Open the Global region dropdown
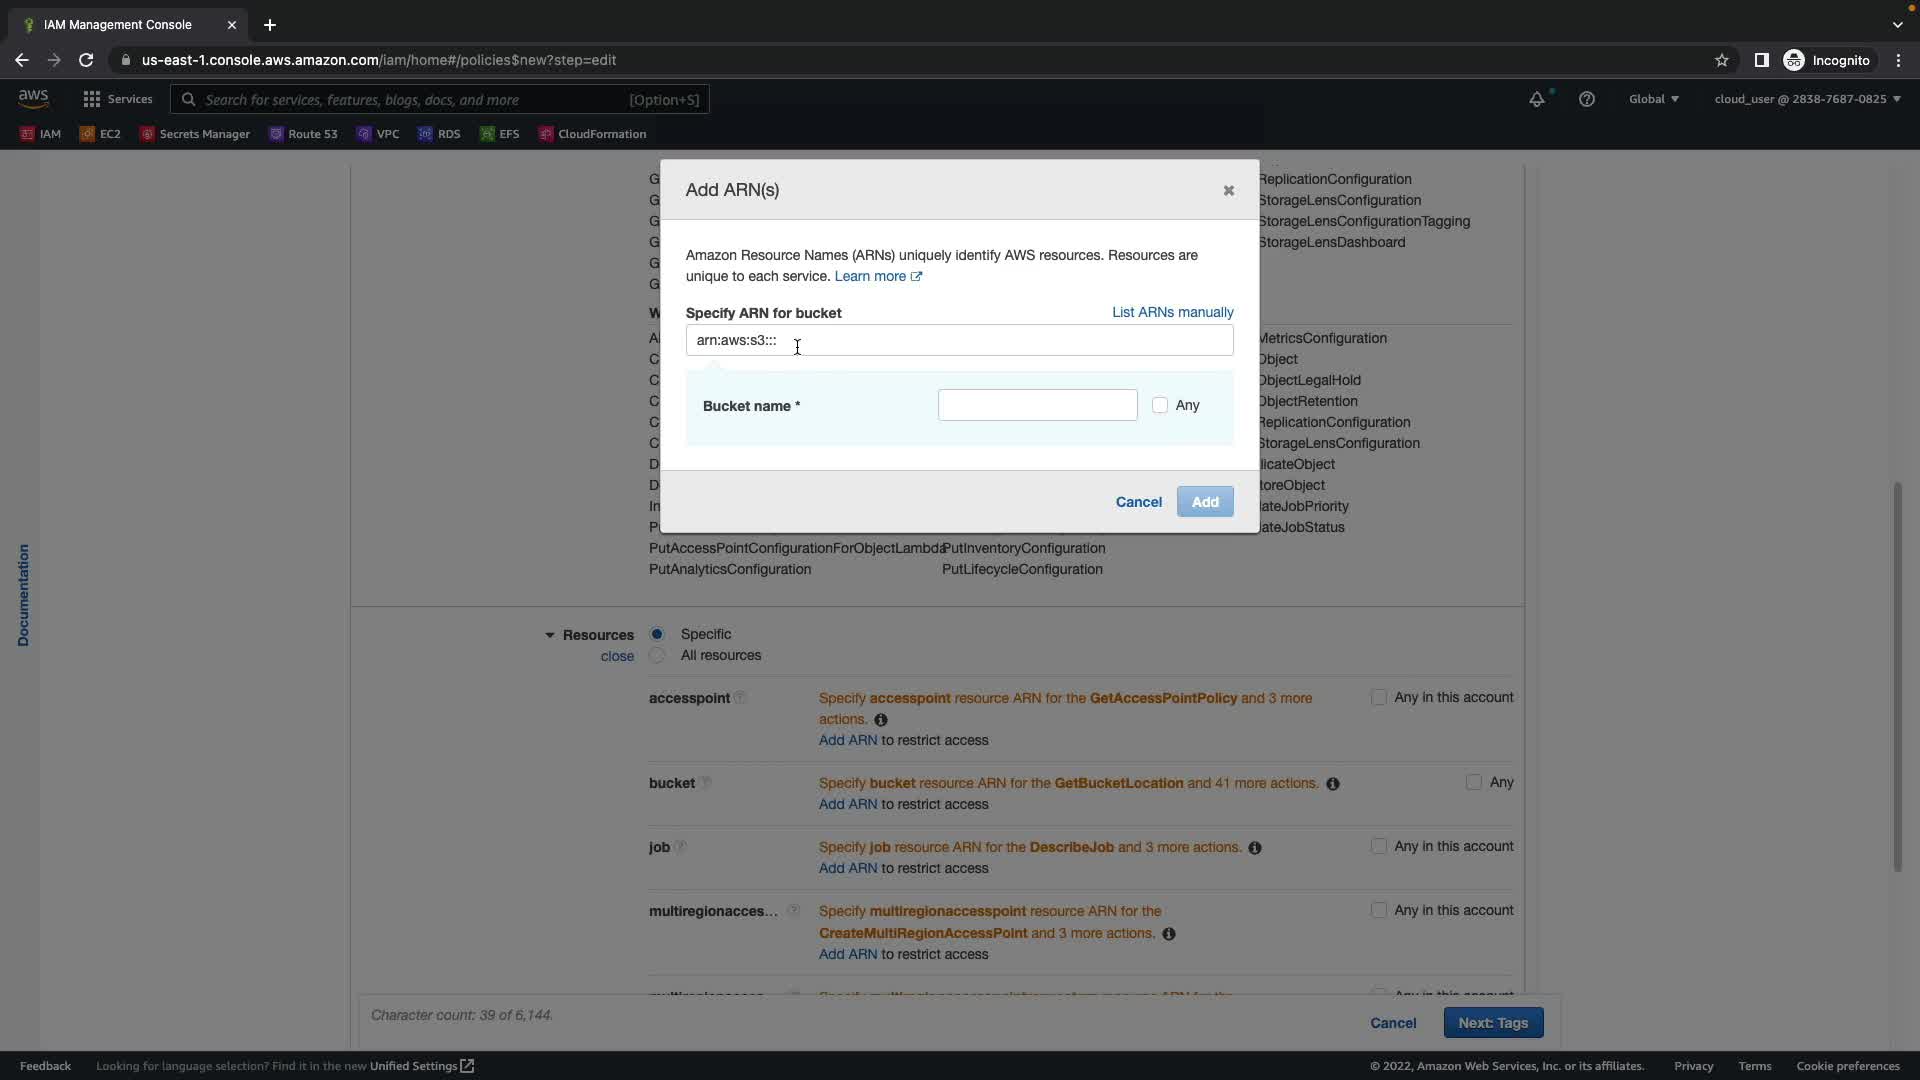Image resolution: width=1920 pixels, height=1080 pixels. tap(1653, 99)
